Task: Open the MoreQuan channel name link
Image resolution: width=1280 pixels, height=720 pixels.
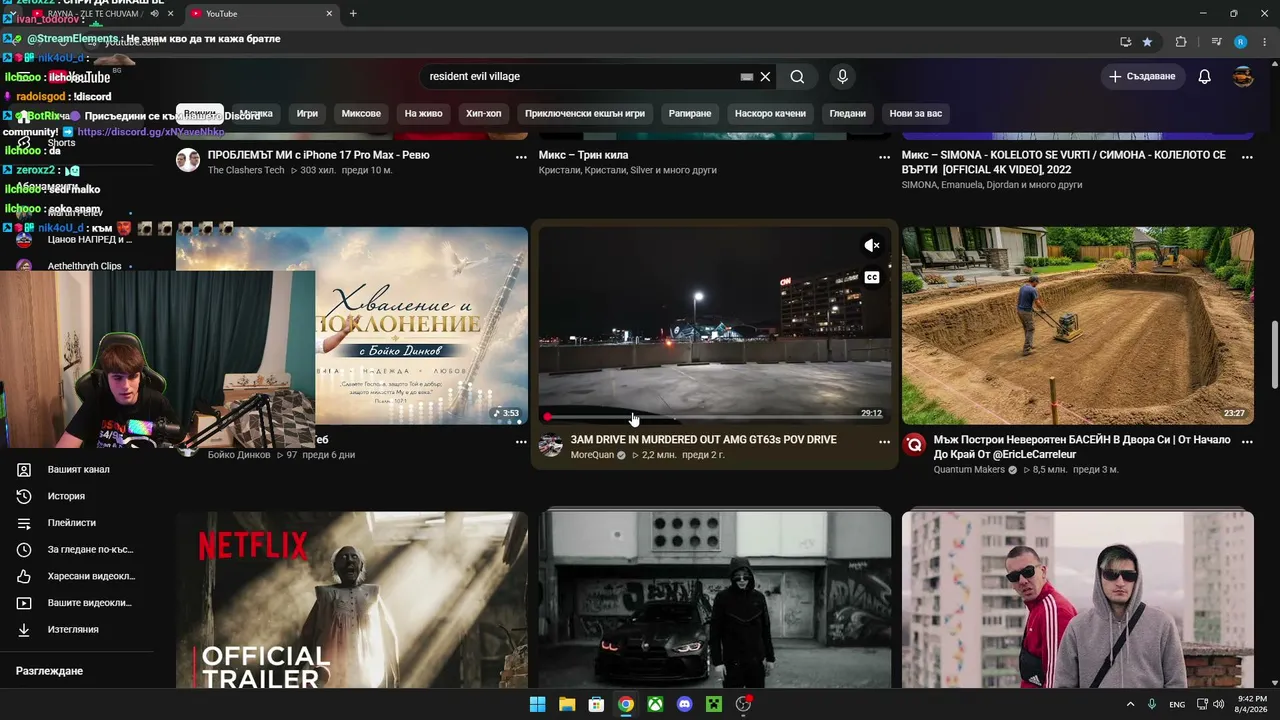Action: (x=592, y=455)
